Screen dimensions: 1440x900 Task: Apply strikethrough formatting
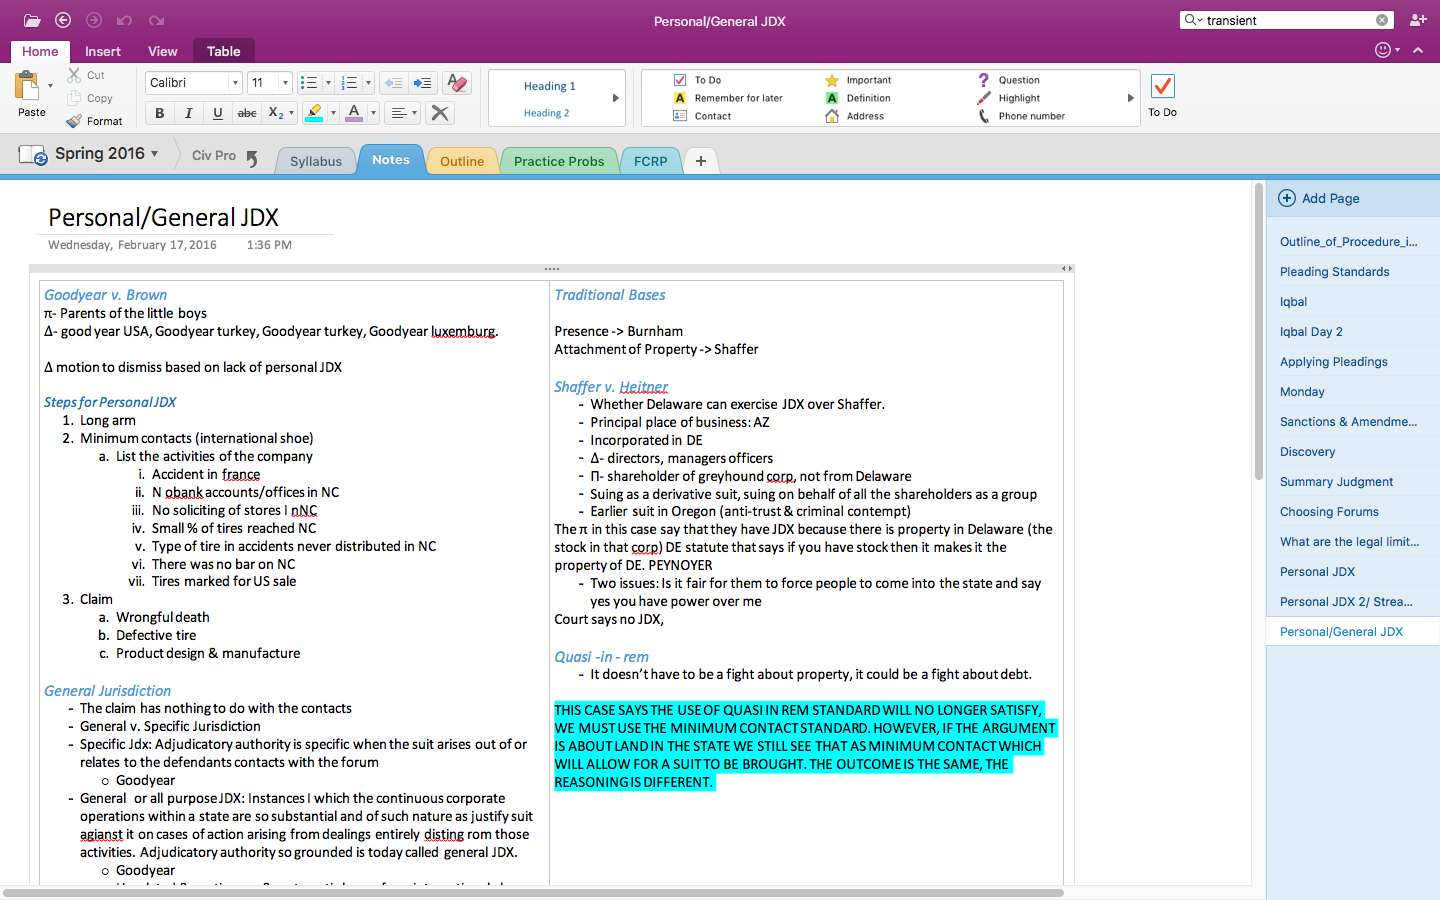point(247,114)
